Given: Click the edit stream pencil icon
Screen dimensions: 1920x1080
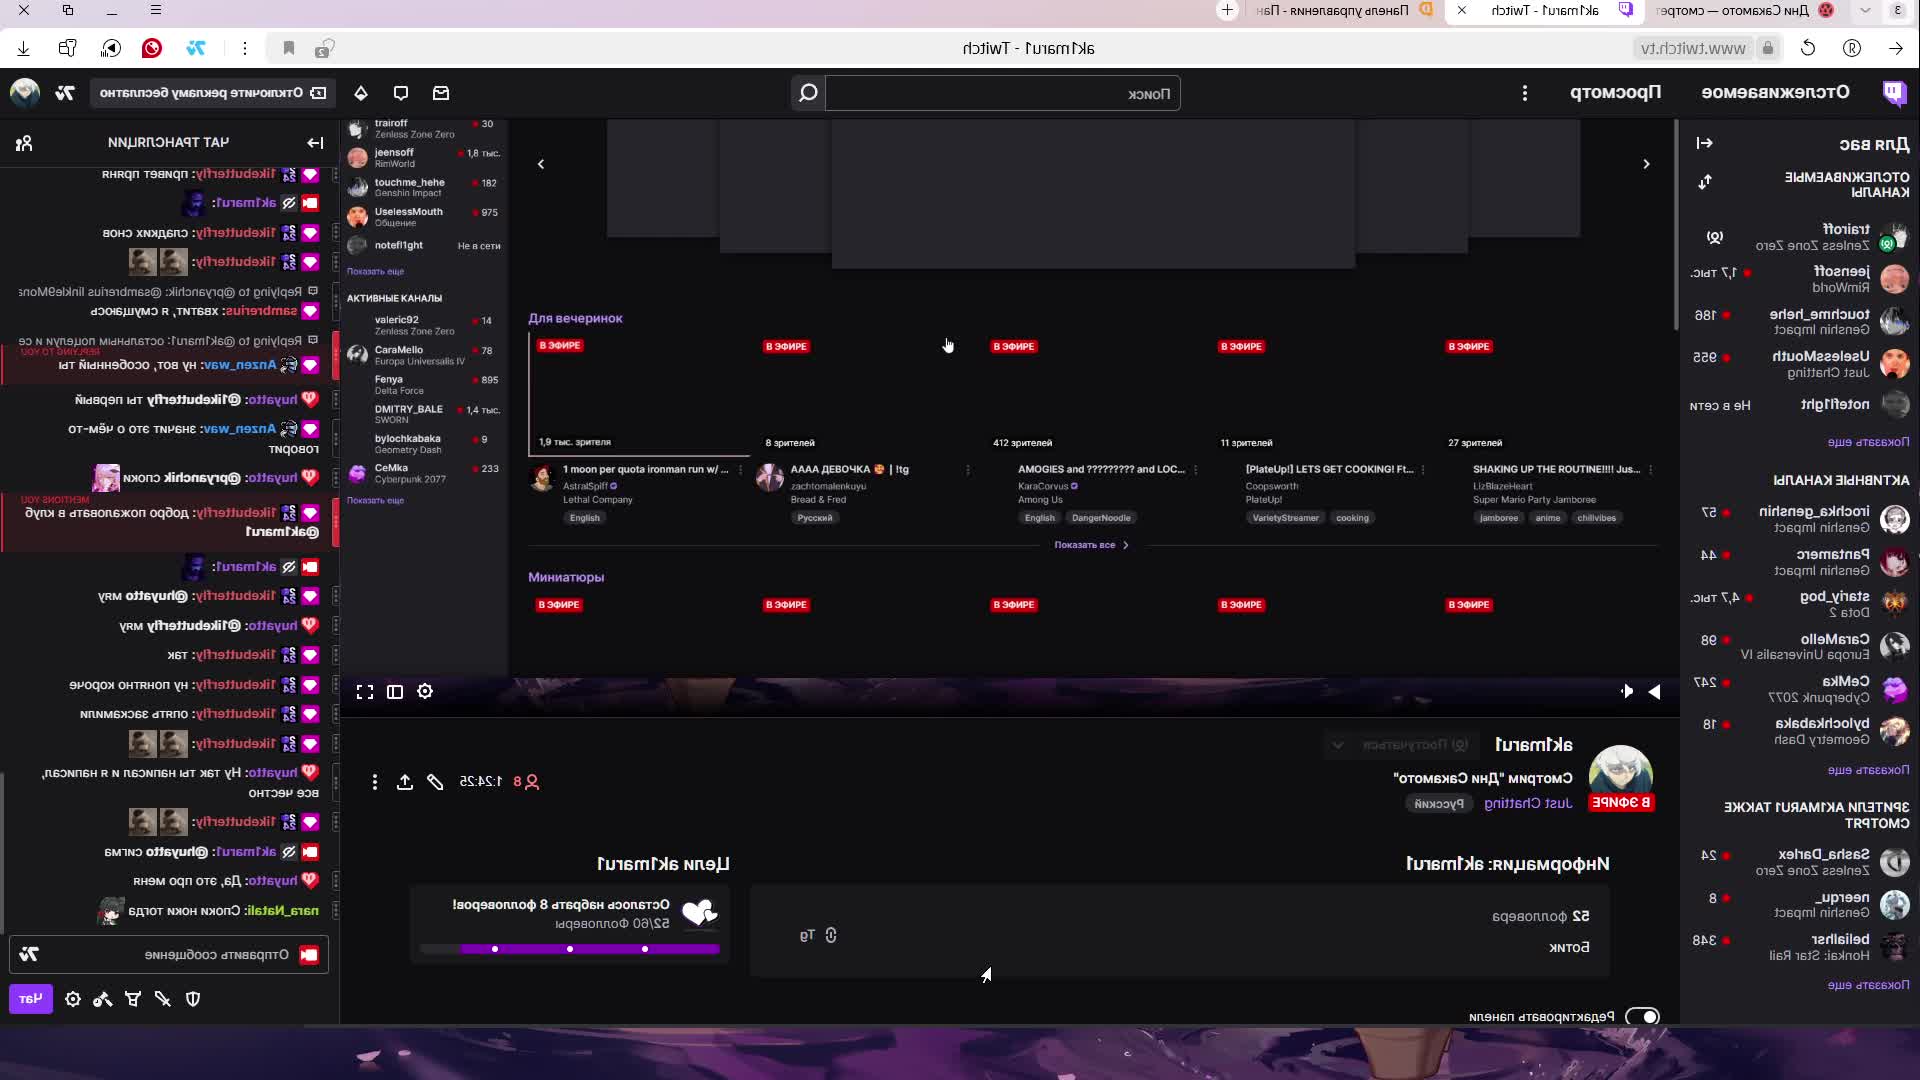Looking at the screenshot, I should click(435, 782).
